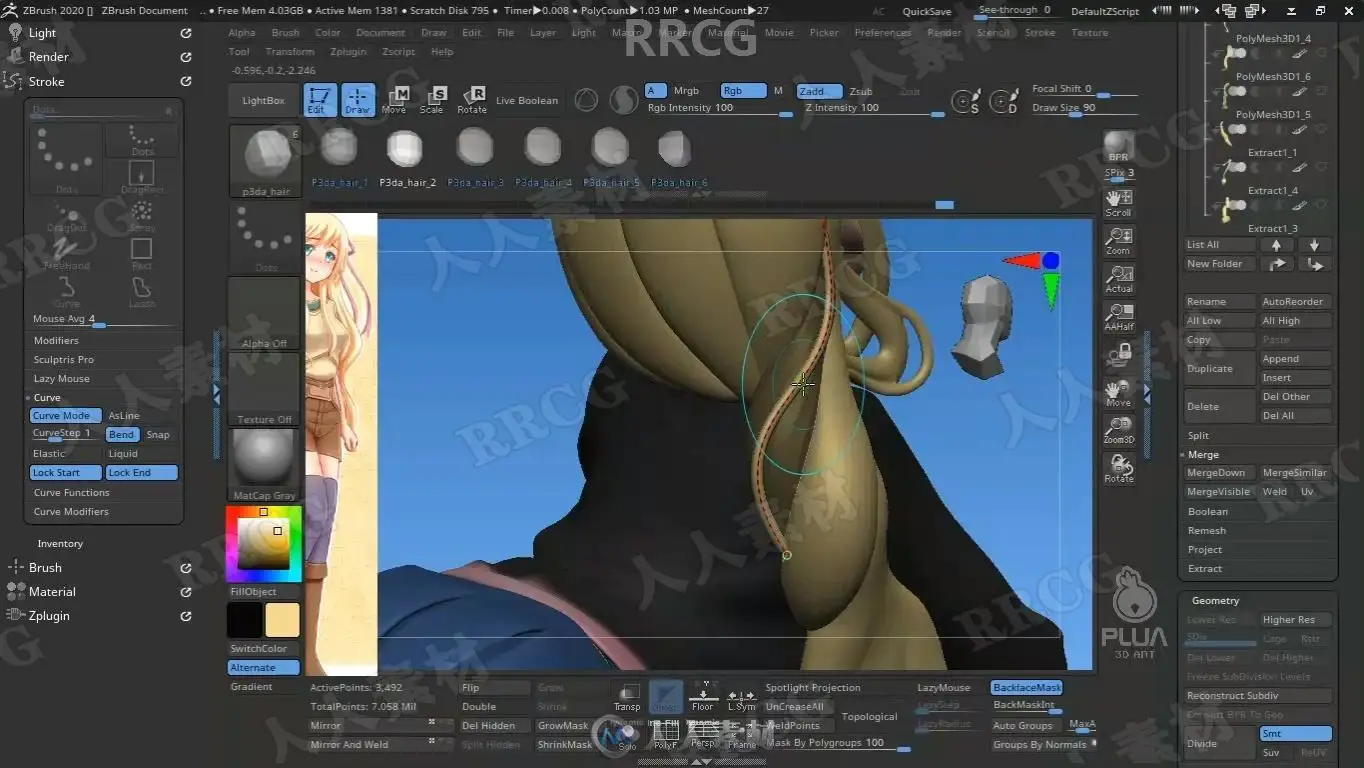The width and height of the screenshot is (1364, 768).
Task: Open the Texture Off selector
Action: tap(265, 390)
